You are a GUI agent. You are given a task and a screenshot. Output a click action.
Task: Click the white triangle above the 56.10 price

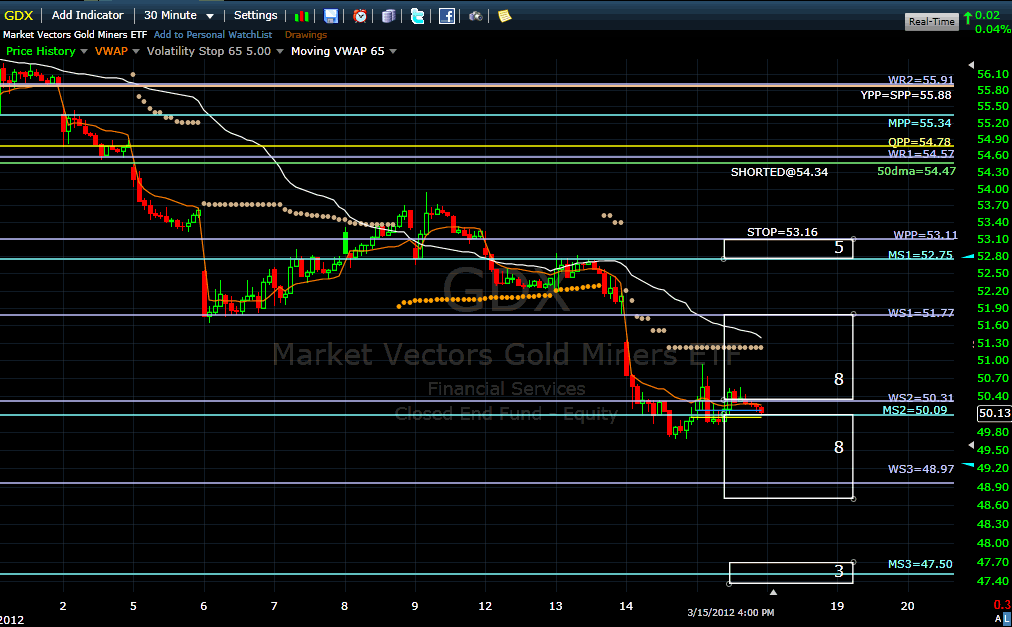click(x=971, y=65)
